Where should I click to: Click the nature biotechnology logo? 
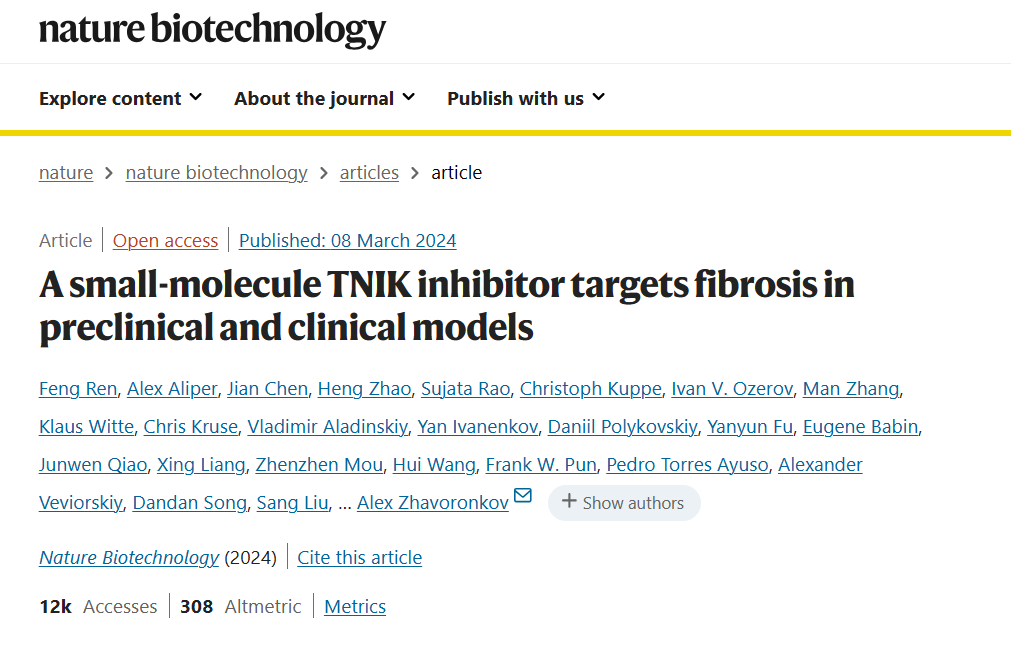tap(212, 30)
